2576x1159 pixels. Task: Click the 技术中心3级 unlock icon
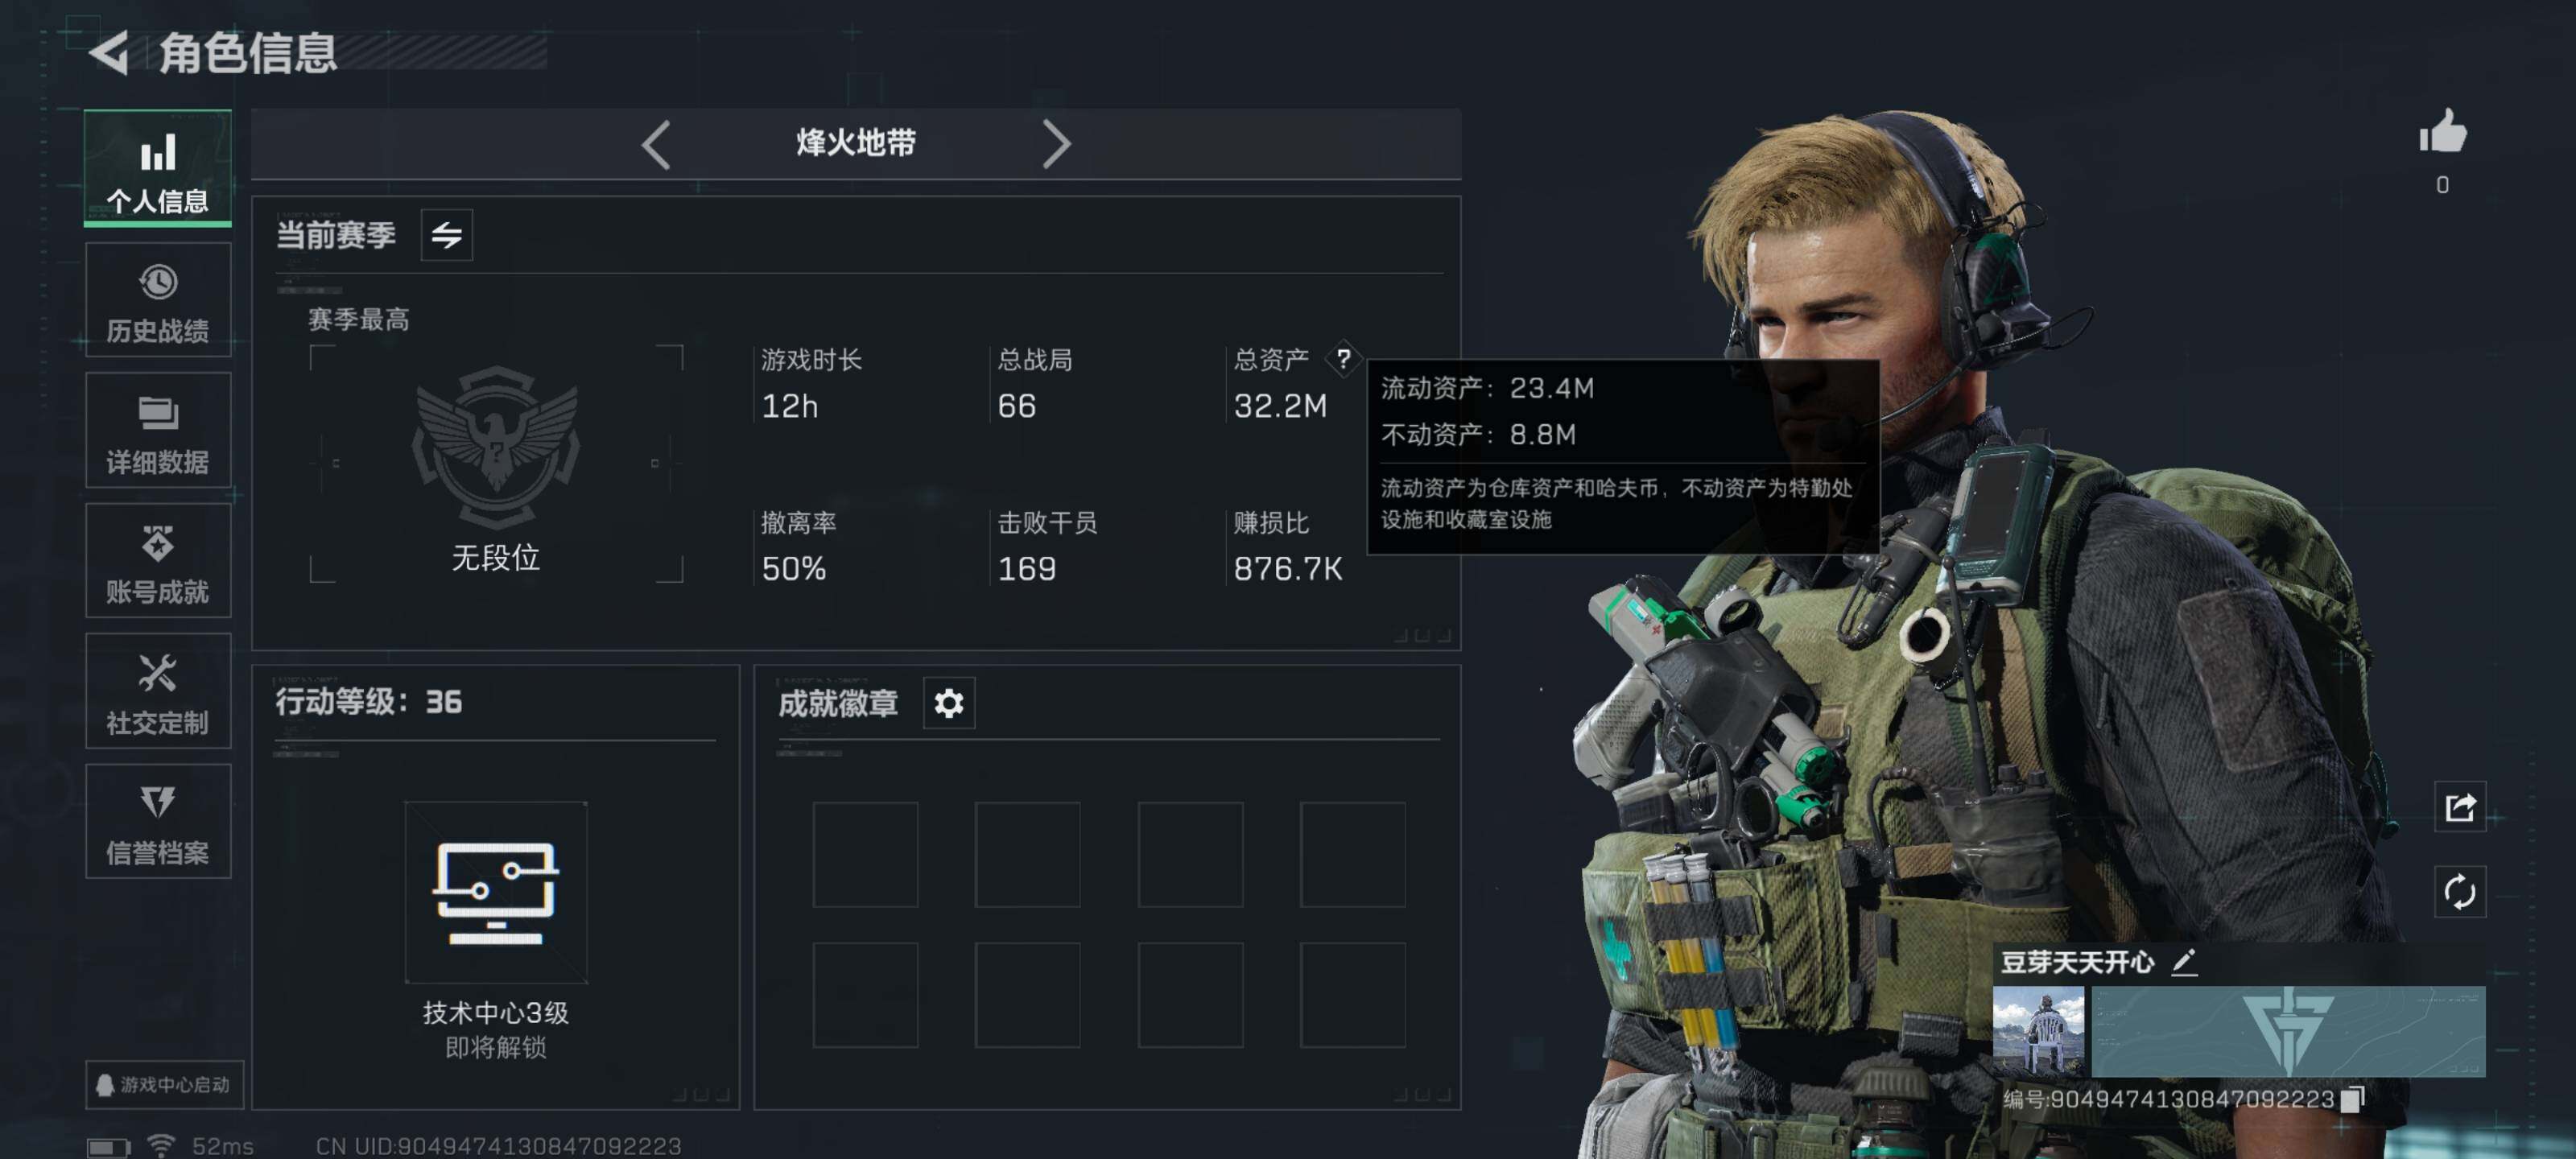point(496,892)
